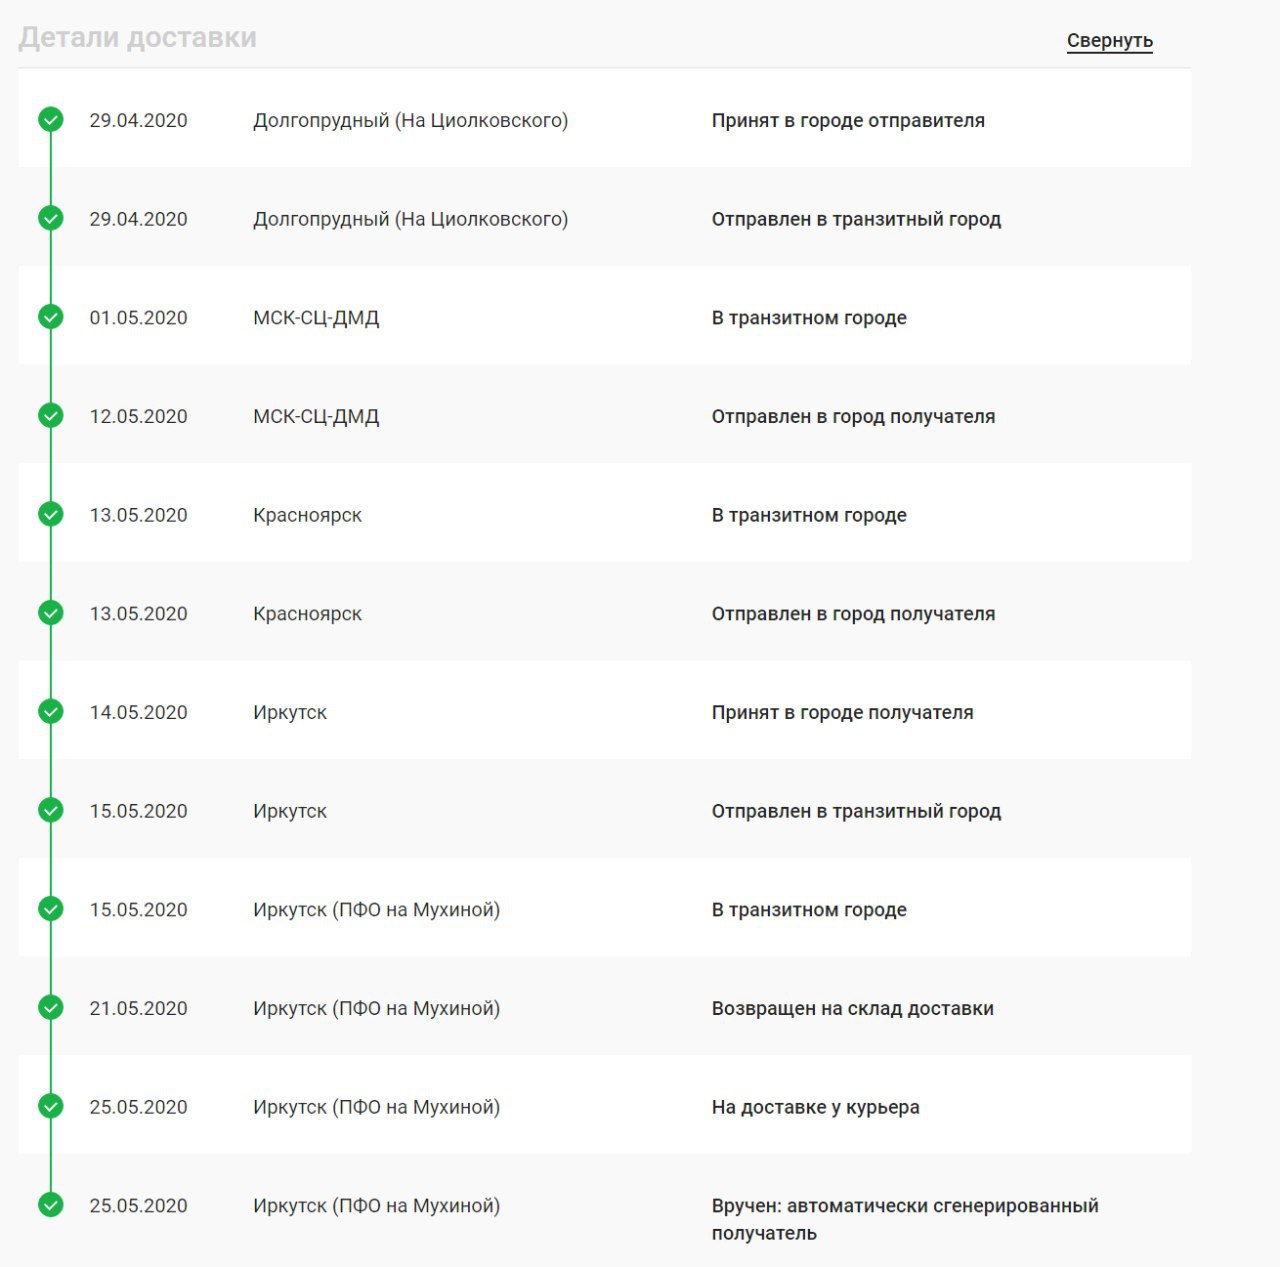This screenshot has height=1267, width=1280.
Task: Click date 25.05.2020 of На доставке у курьера
Action: 138,1108
